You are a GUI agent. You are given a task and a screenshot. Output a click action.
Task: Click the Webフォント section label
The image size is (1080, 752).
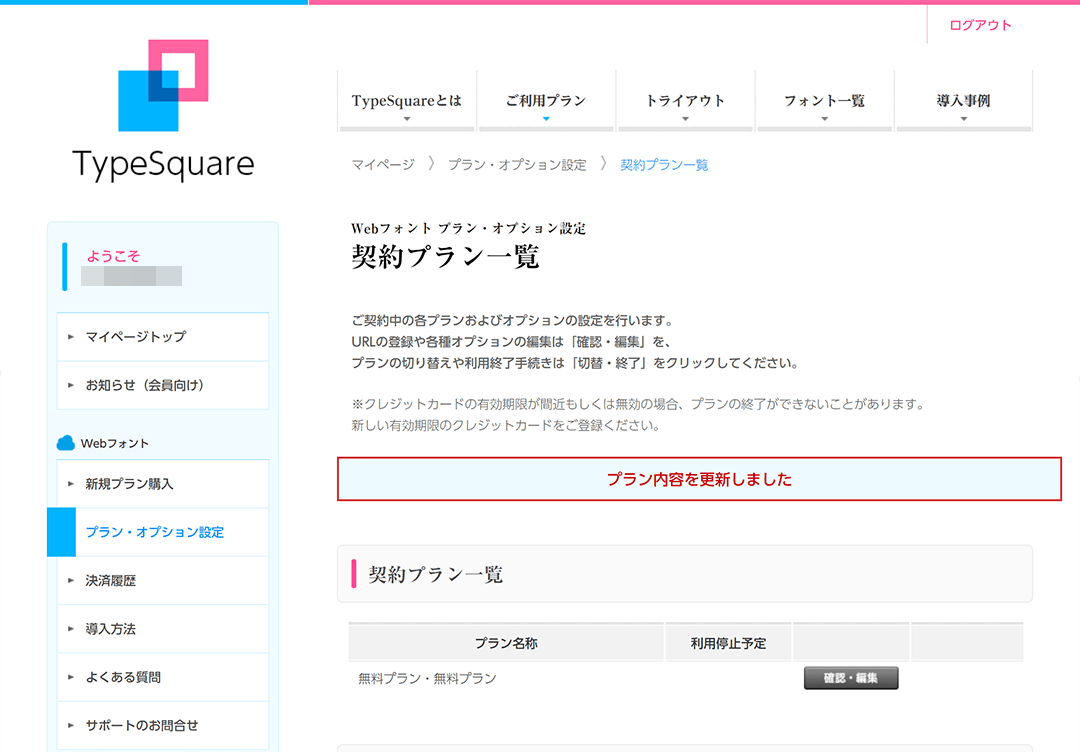pyautogui.click(x=114, y=443)
